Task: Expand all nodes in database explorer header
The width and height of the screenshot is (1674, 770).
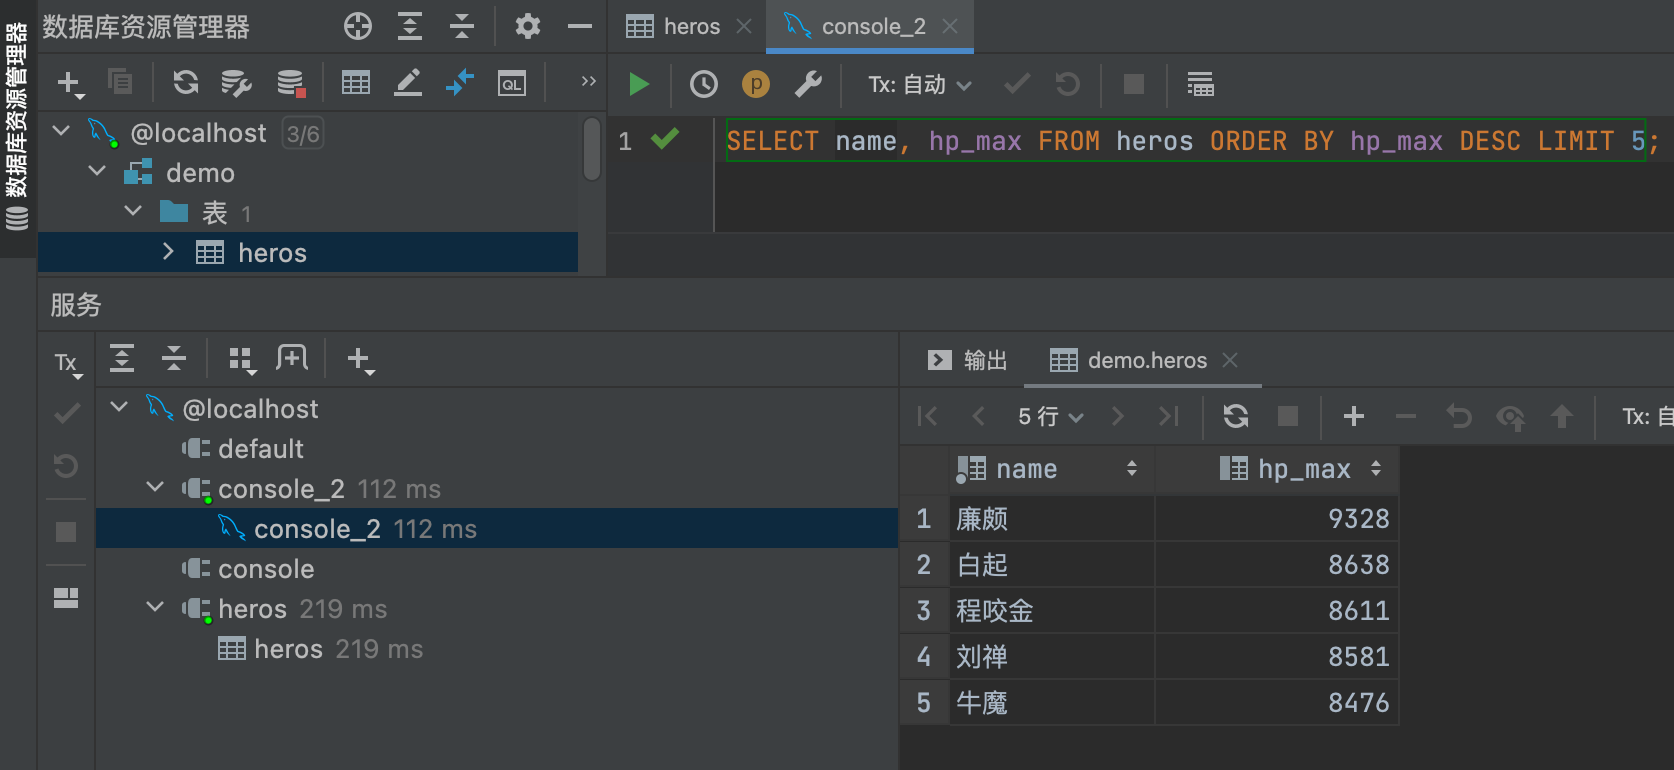Action: pos(410,27)
